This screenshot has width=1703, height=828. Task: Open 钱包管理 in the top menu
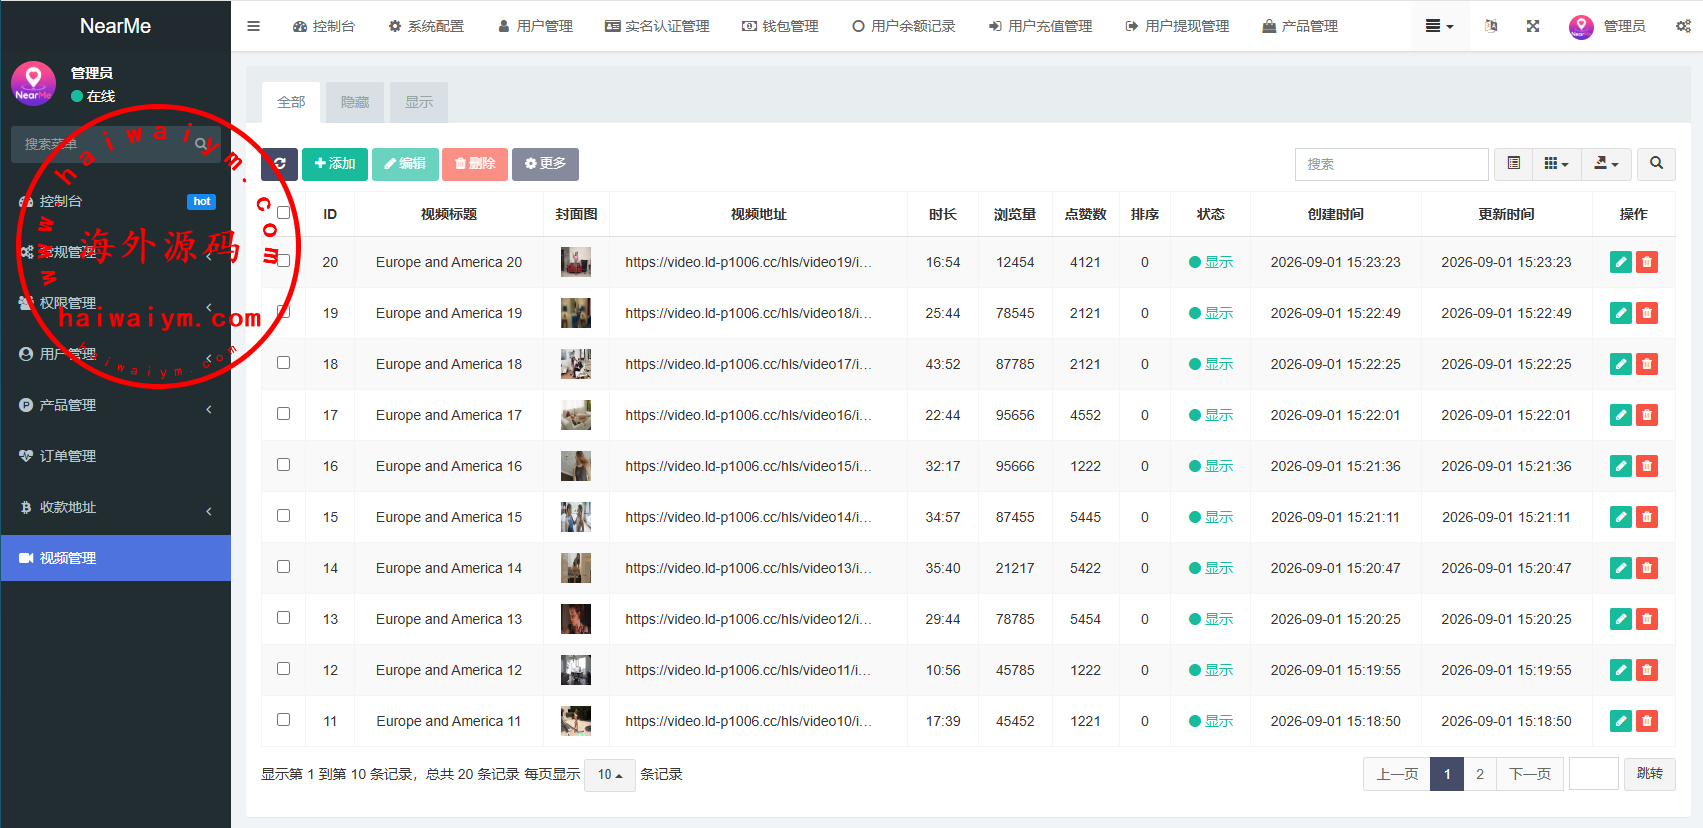(x=780, y=26)
